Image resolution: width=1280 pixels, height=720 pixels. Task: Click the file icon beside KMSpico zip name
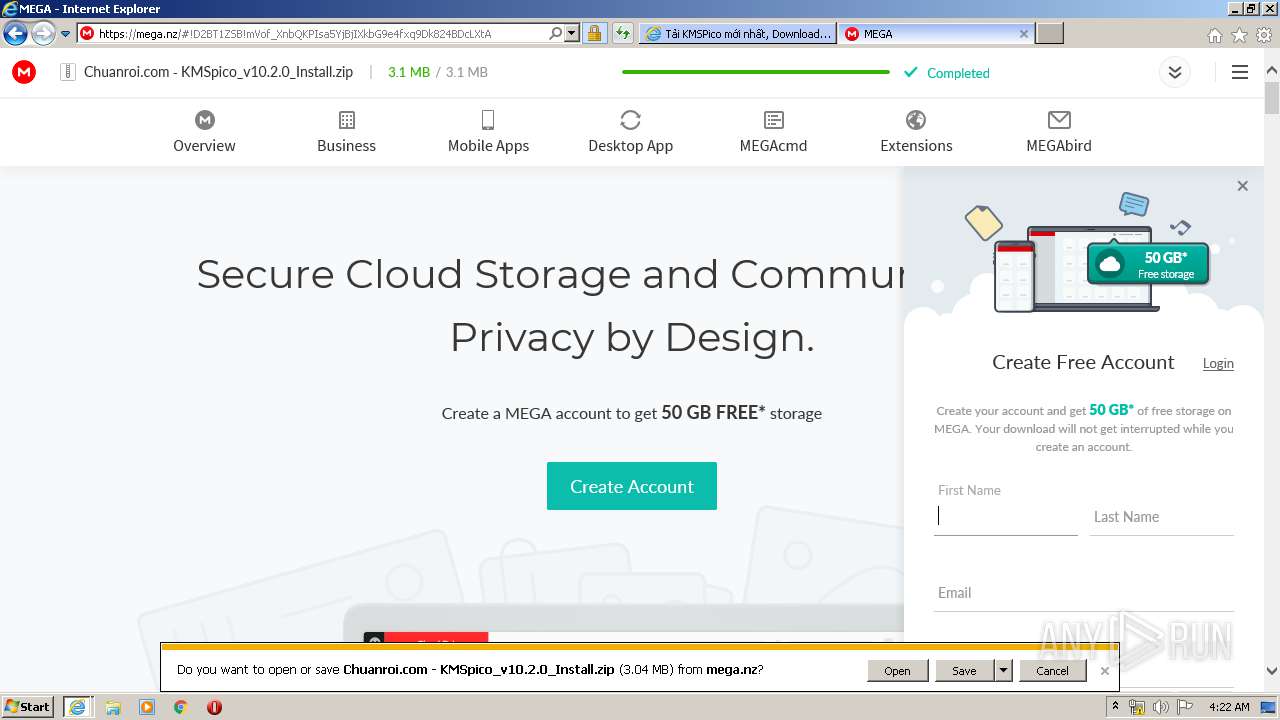[x=68, y=72]
